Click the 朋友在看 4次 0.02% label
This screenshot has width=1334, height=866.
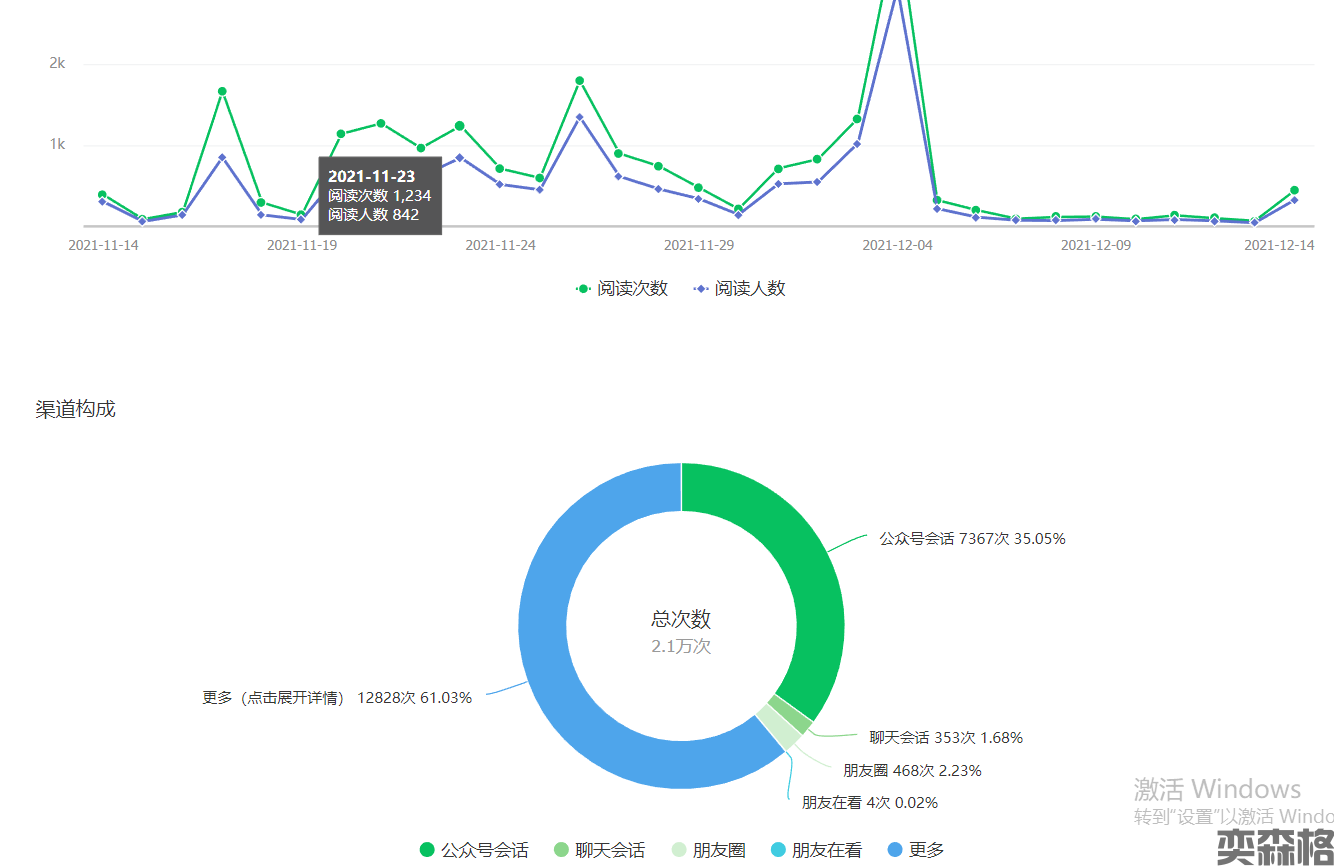tap(870, 802)
